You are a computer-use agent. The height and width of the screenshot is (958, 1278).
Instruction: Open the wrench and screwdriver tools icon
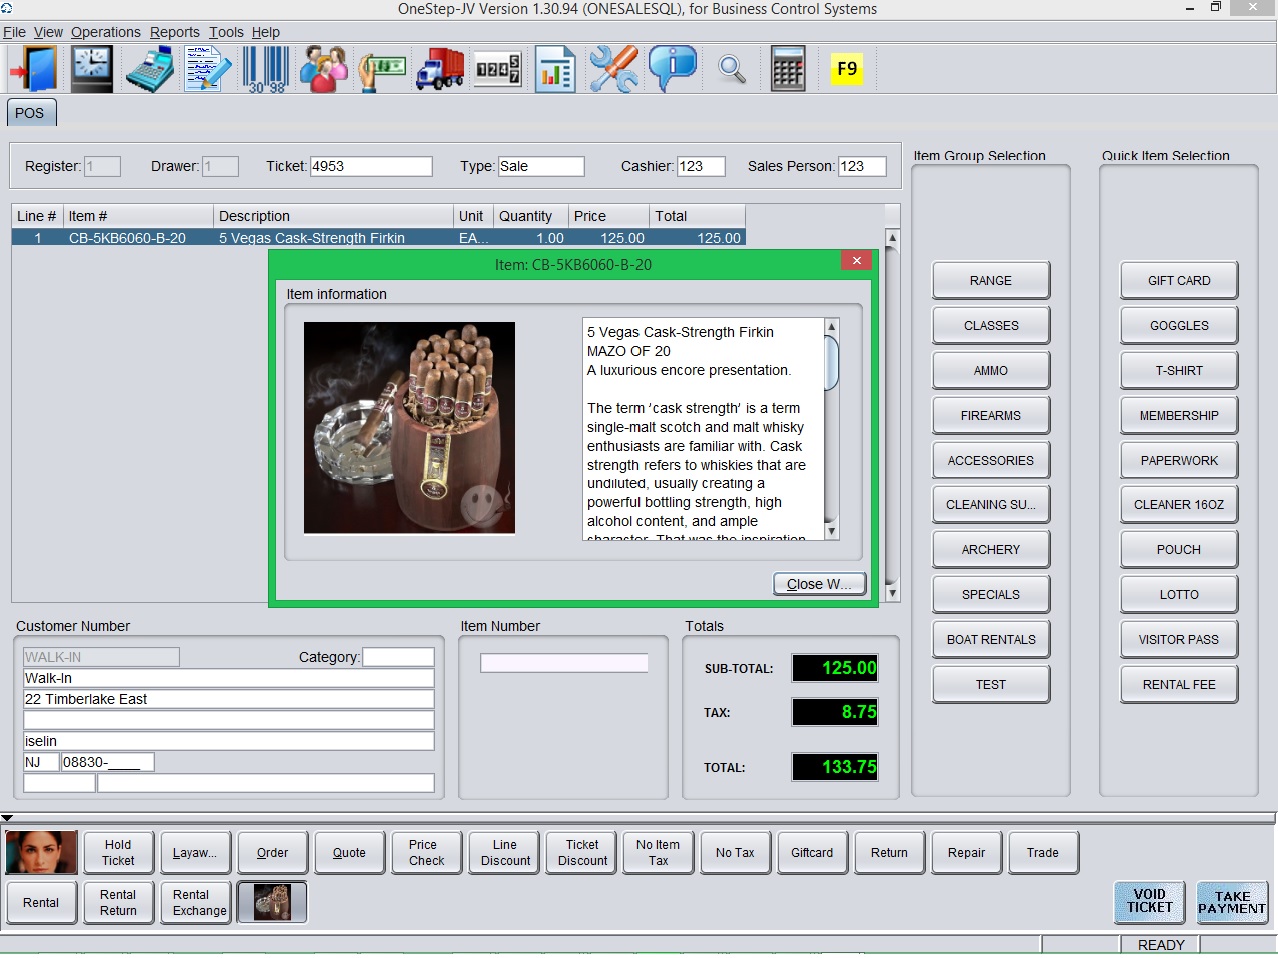(613, 70)
